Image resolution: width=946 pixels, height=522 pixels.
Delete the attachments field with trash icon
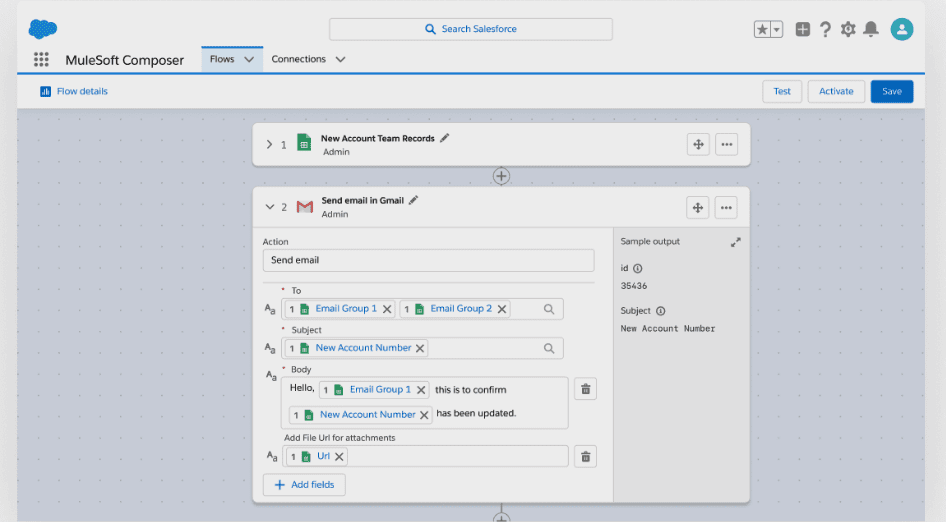point(585,457)
